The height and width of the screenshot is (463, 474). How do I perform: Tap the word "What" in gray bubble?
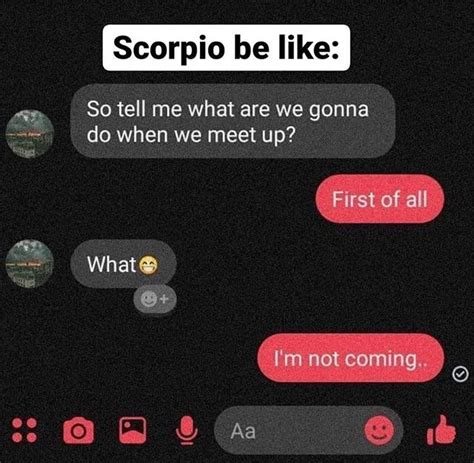[112, 265]
